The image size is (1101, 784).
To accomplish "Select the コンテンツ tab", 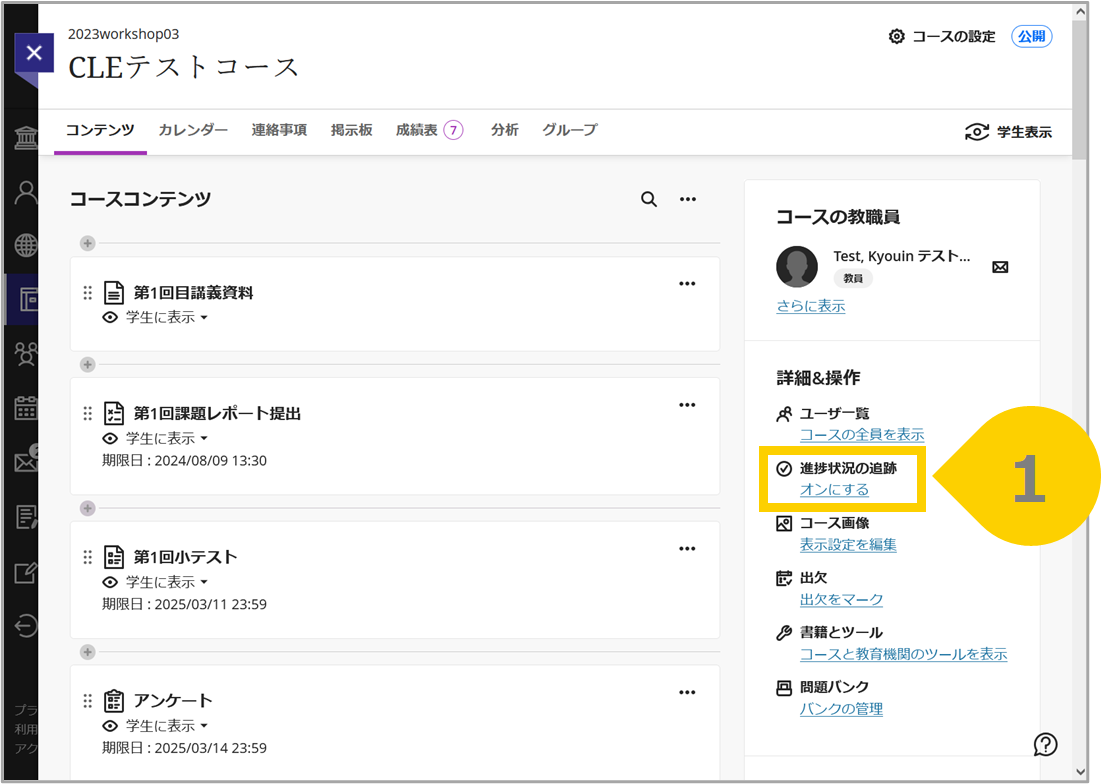I will [x=100, y=130].
